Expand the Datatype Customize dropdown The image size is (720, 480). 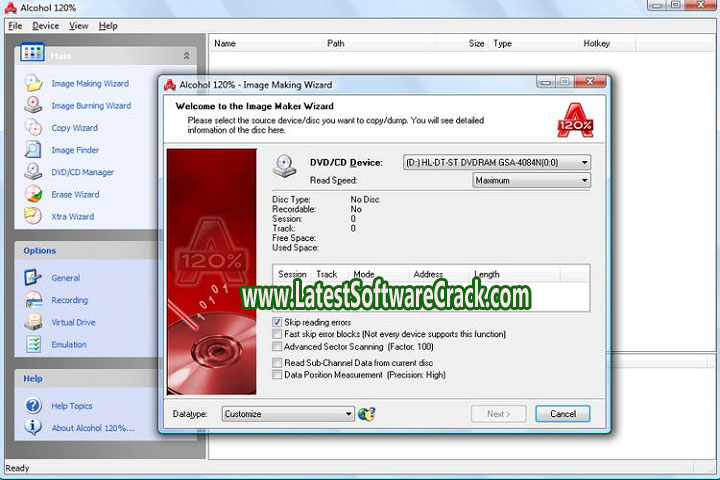click(x=348, y=414)
